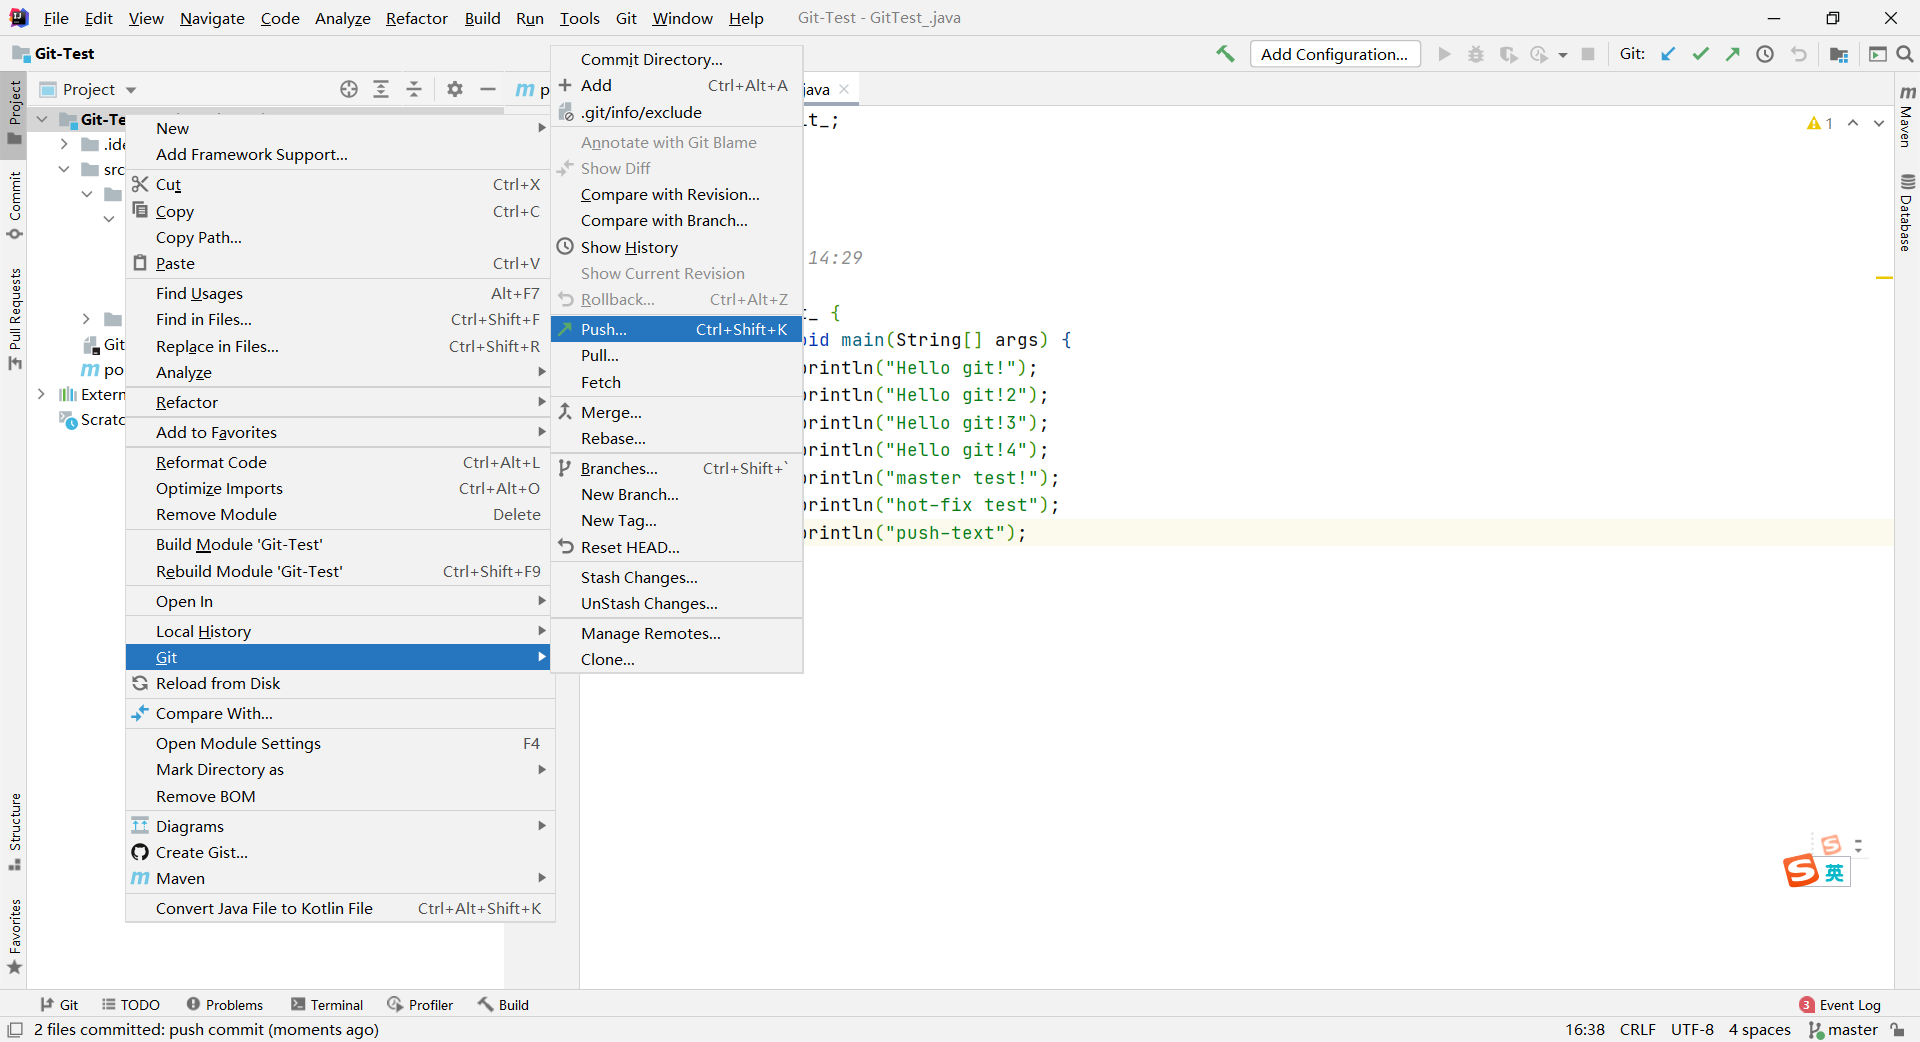1920x1042 pixels.
Task: Open the Favorites tool window
Action: click(x=14, y=937)
